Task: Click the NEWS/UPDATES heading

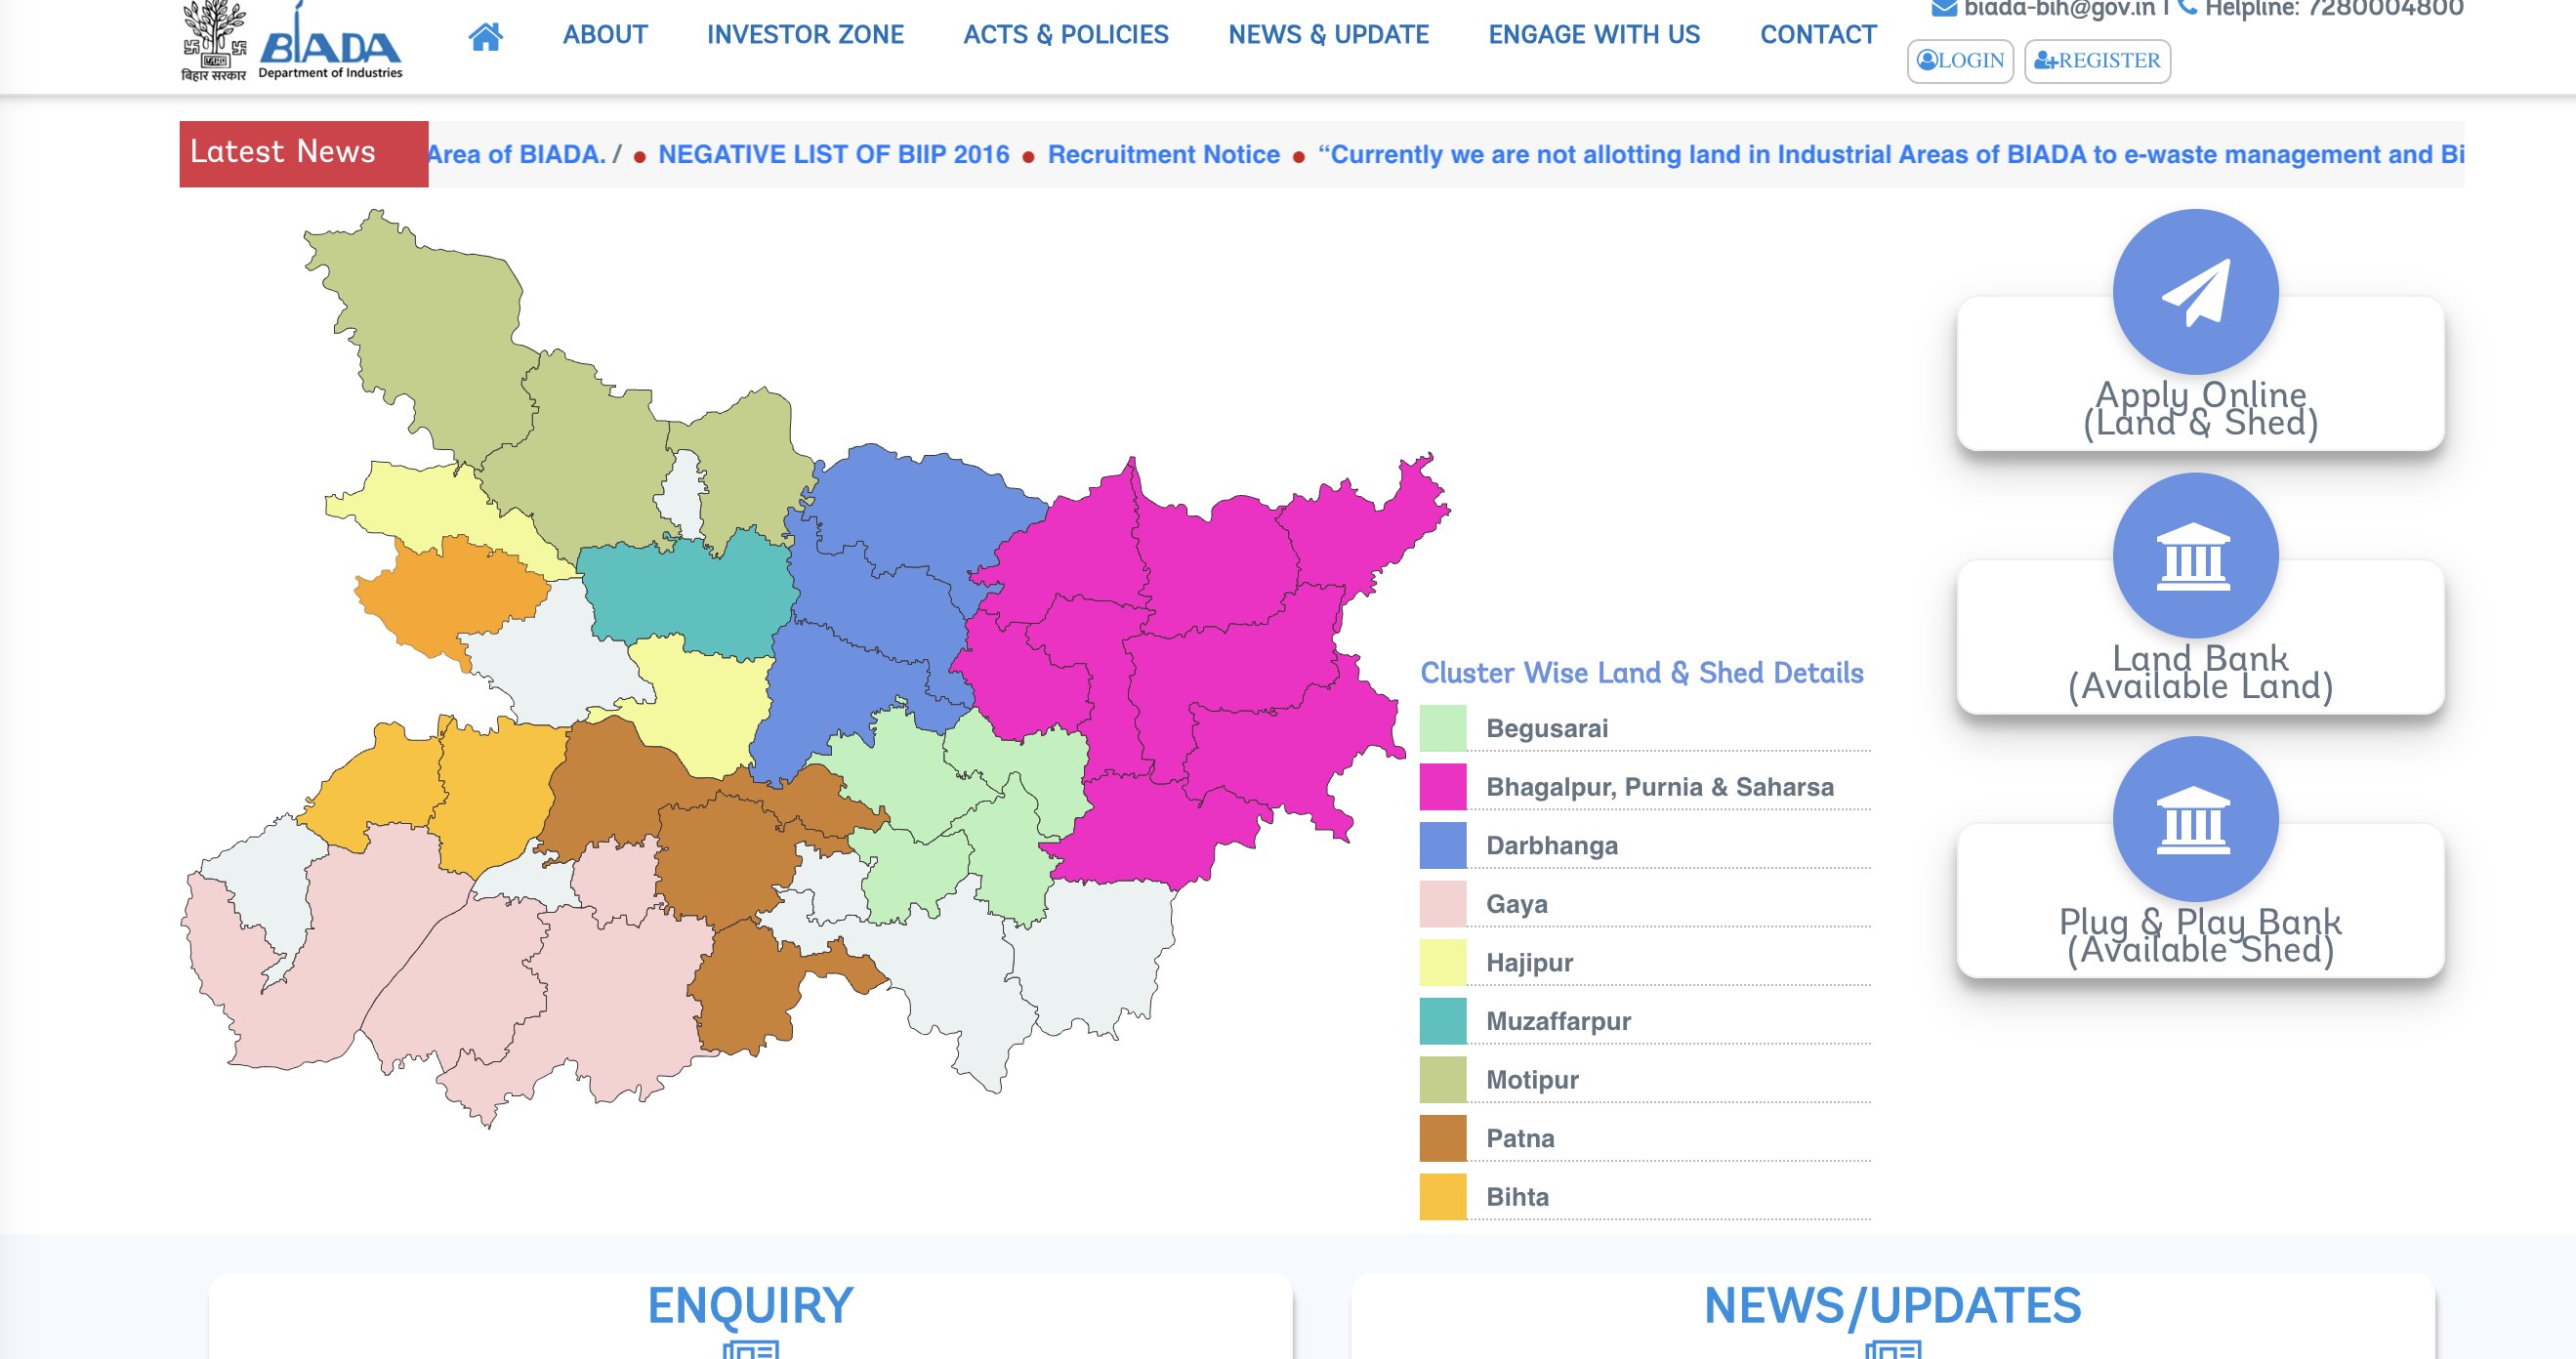Action: click(x=1893, y=1306)
